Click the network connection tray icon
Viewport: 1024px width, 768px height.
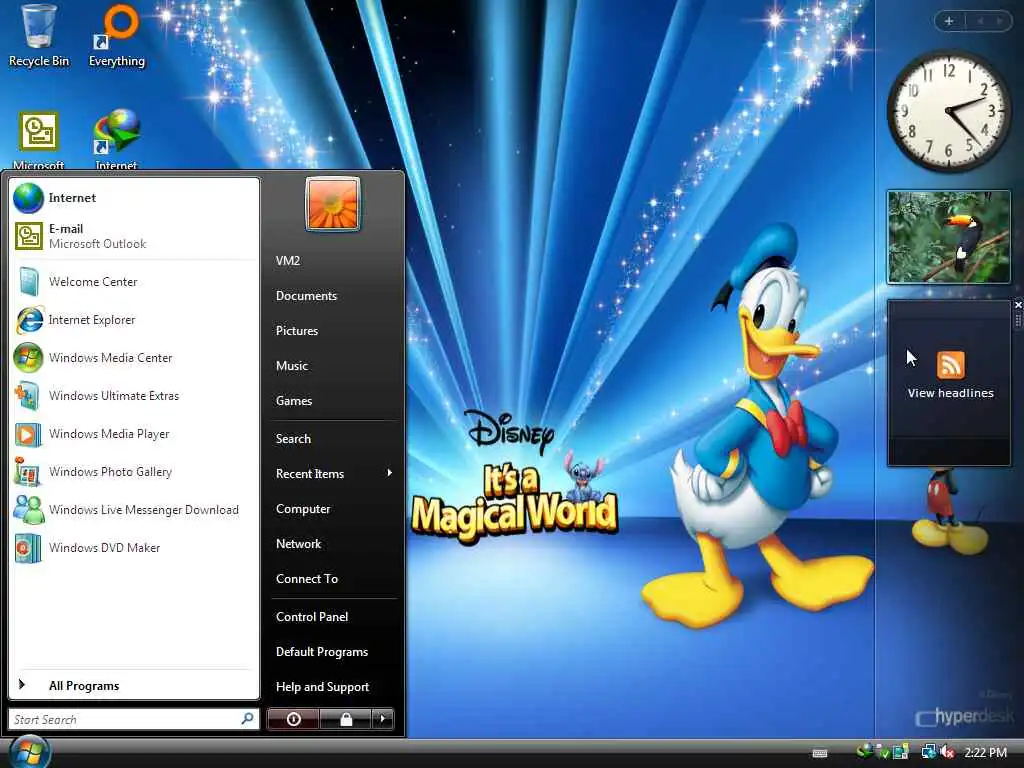pos(929,752)
